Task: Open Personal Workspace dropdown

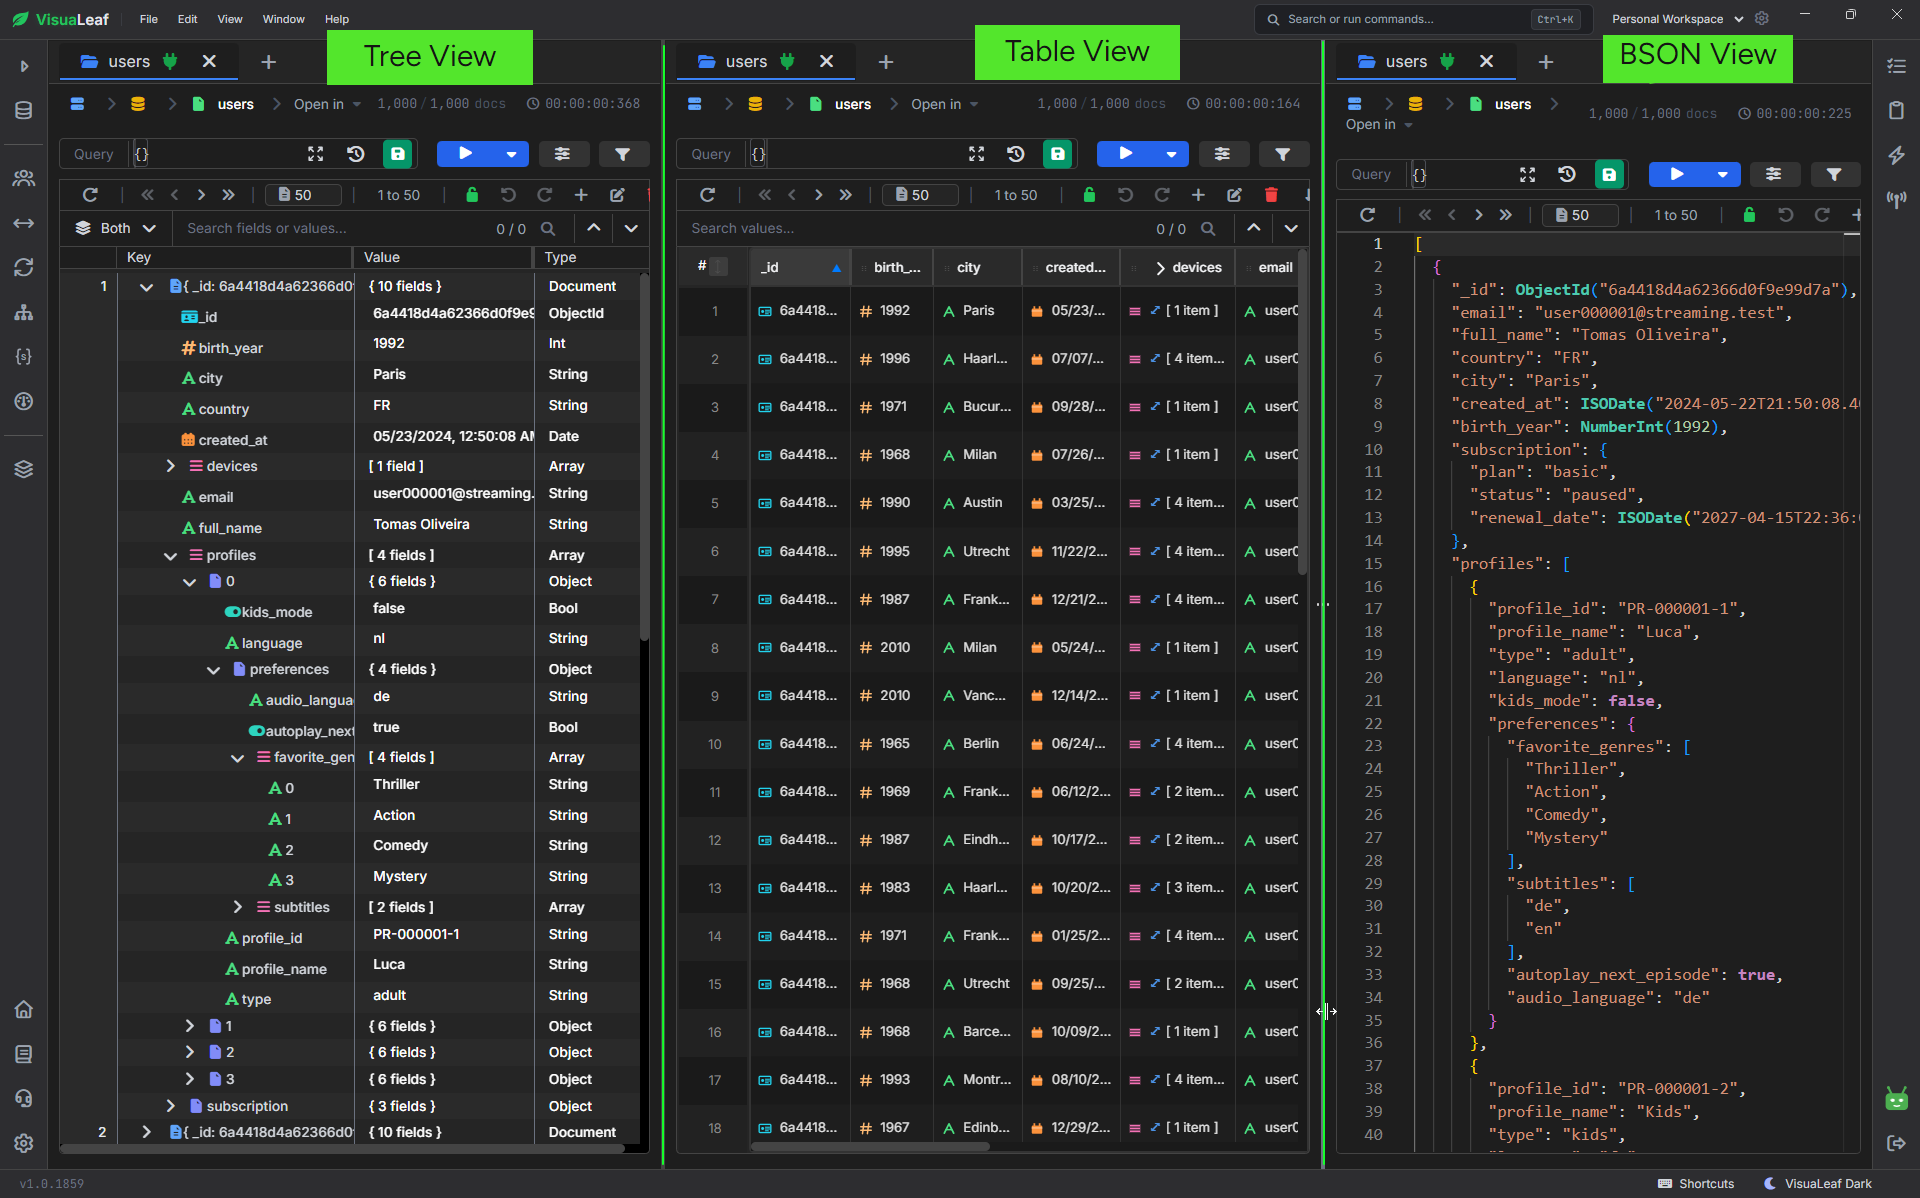Action: click(x=1677, y=19)
